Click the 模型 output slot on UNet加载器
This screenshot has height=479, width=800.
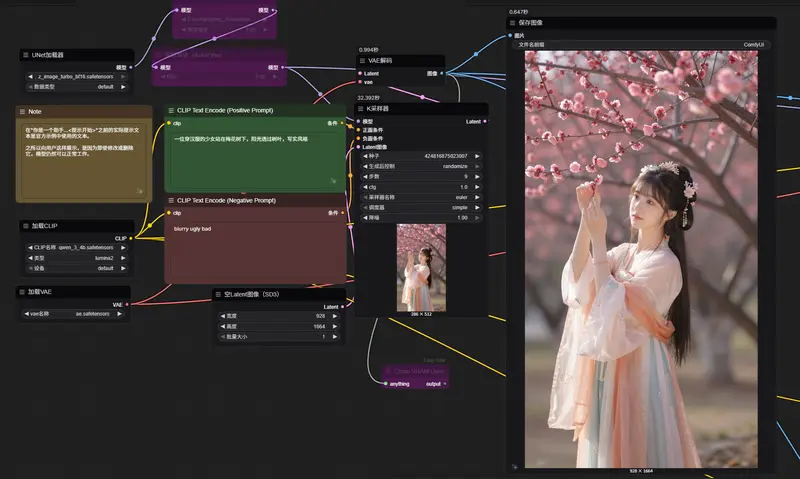click(131, 67)
